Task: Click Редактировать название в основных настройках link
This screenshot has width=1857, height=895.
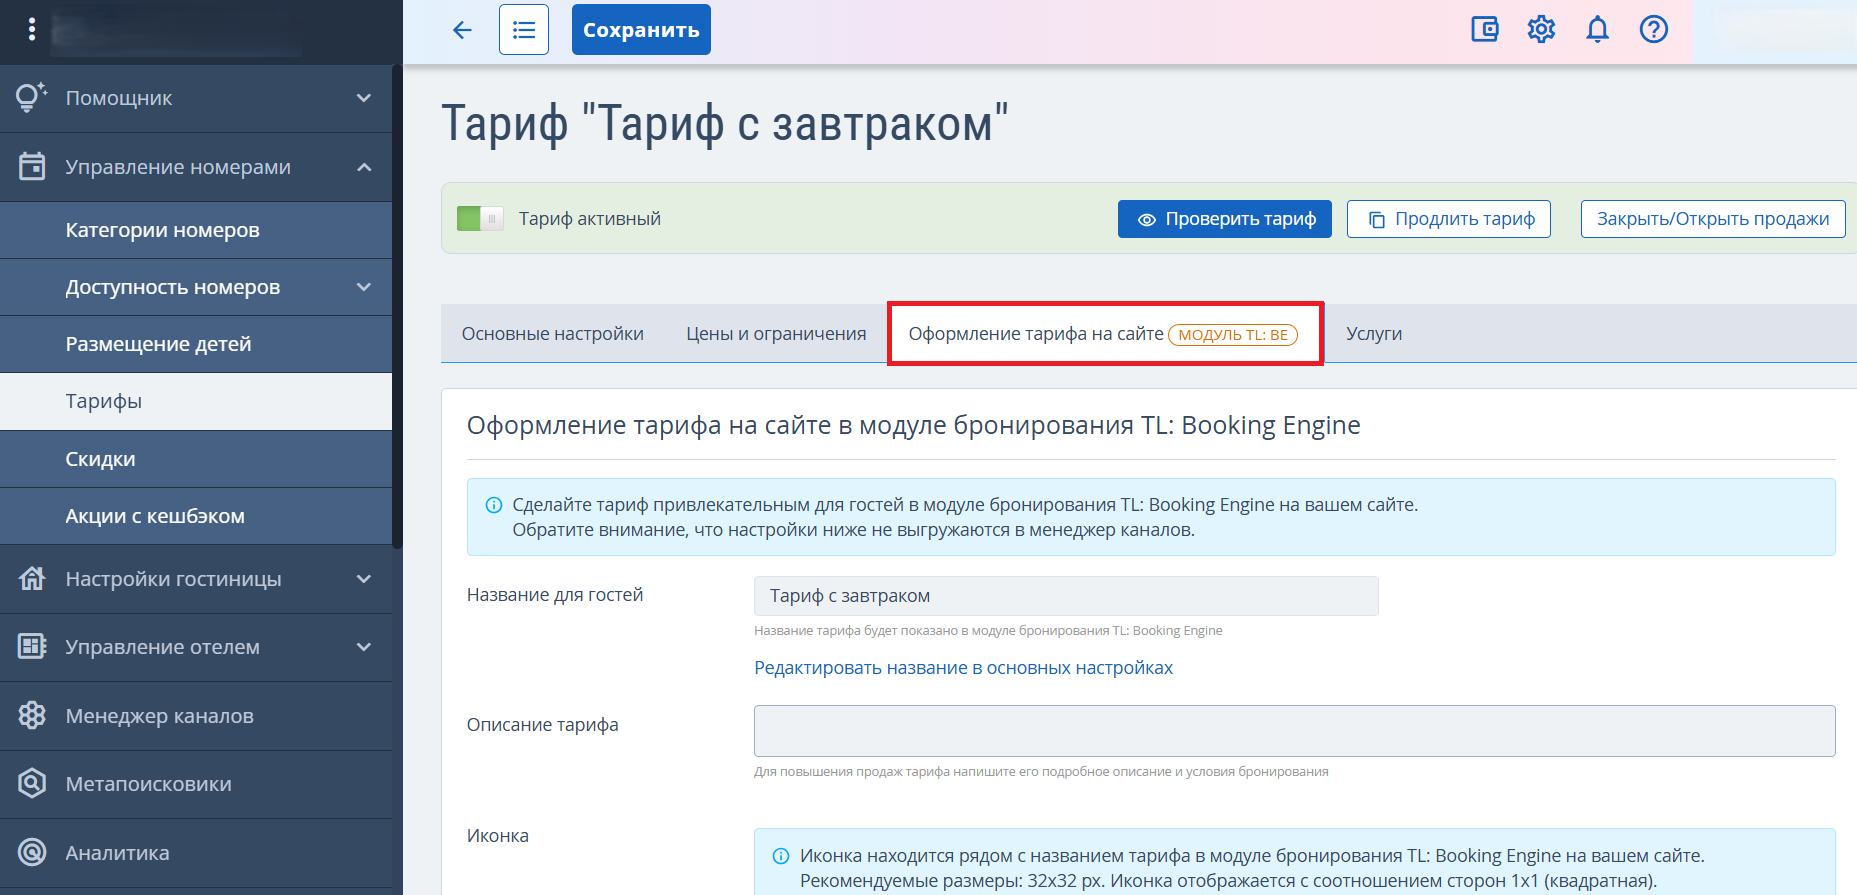Action: 963,668
